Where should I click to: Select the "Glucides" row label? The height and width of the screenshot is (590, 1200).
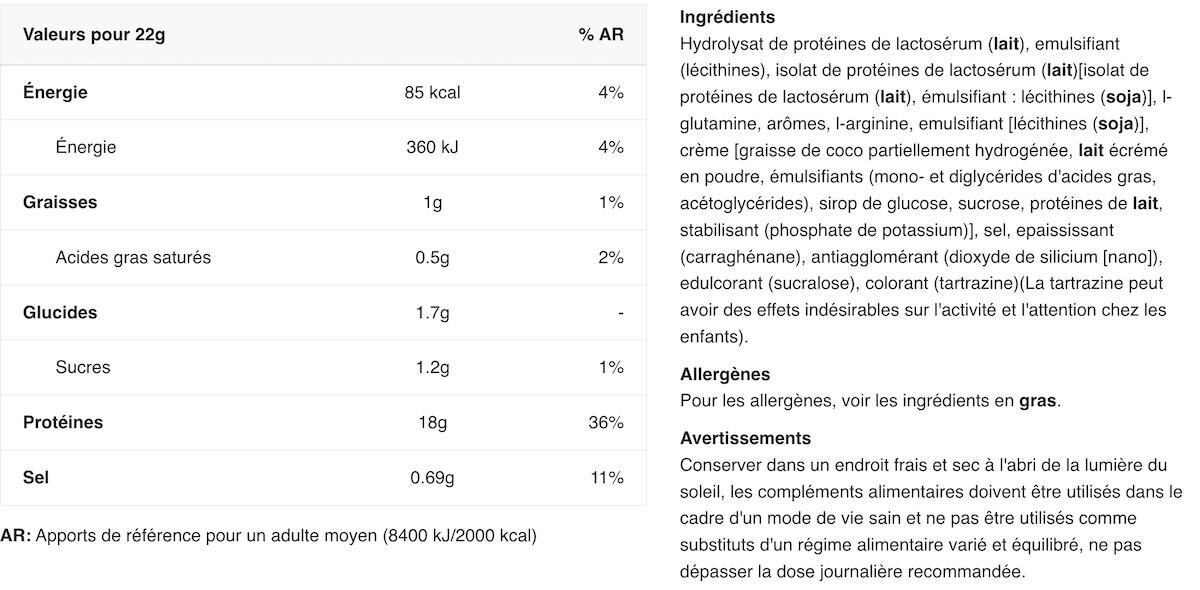pos(60,312)
